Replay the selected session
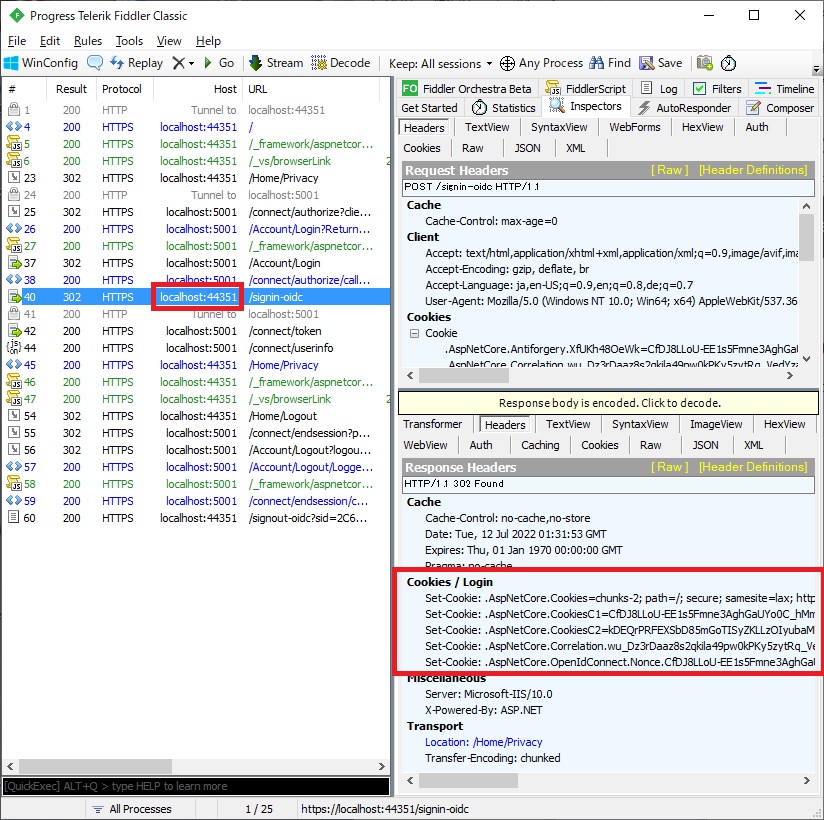824x820 pixels. tap(137, 63)
